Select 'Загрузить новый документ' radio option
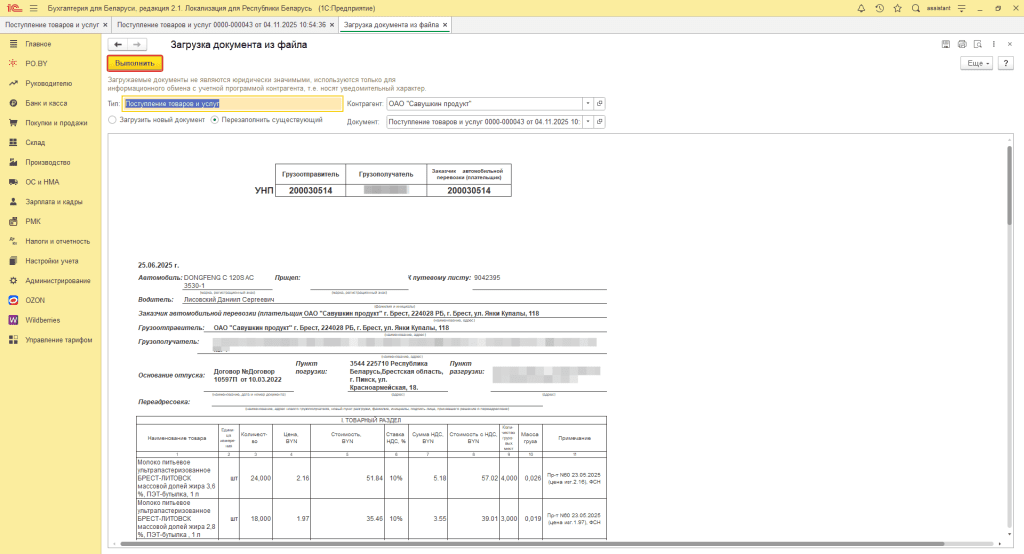Screen dimensions: 1024x554 pos(113,120)
